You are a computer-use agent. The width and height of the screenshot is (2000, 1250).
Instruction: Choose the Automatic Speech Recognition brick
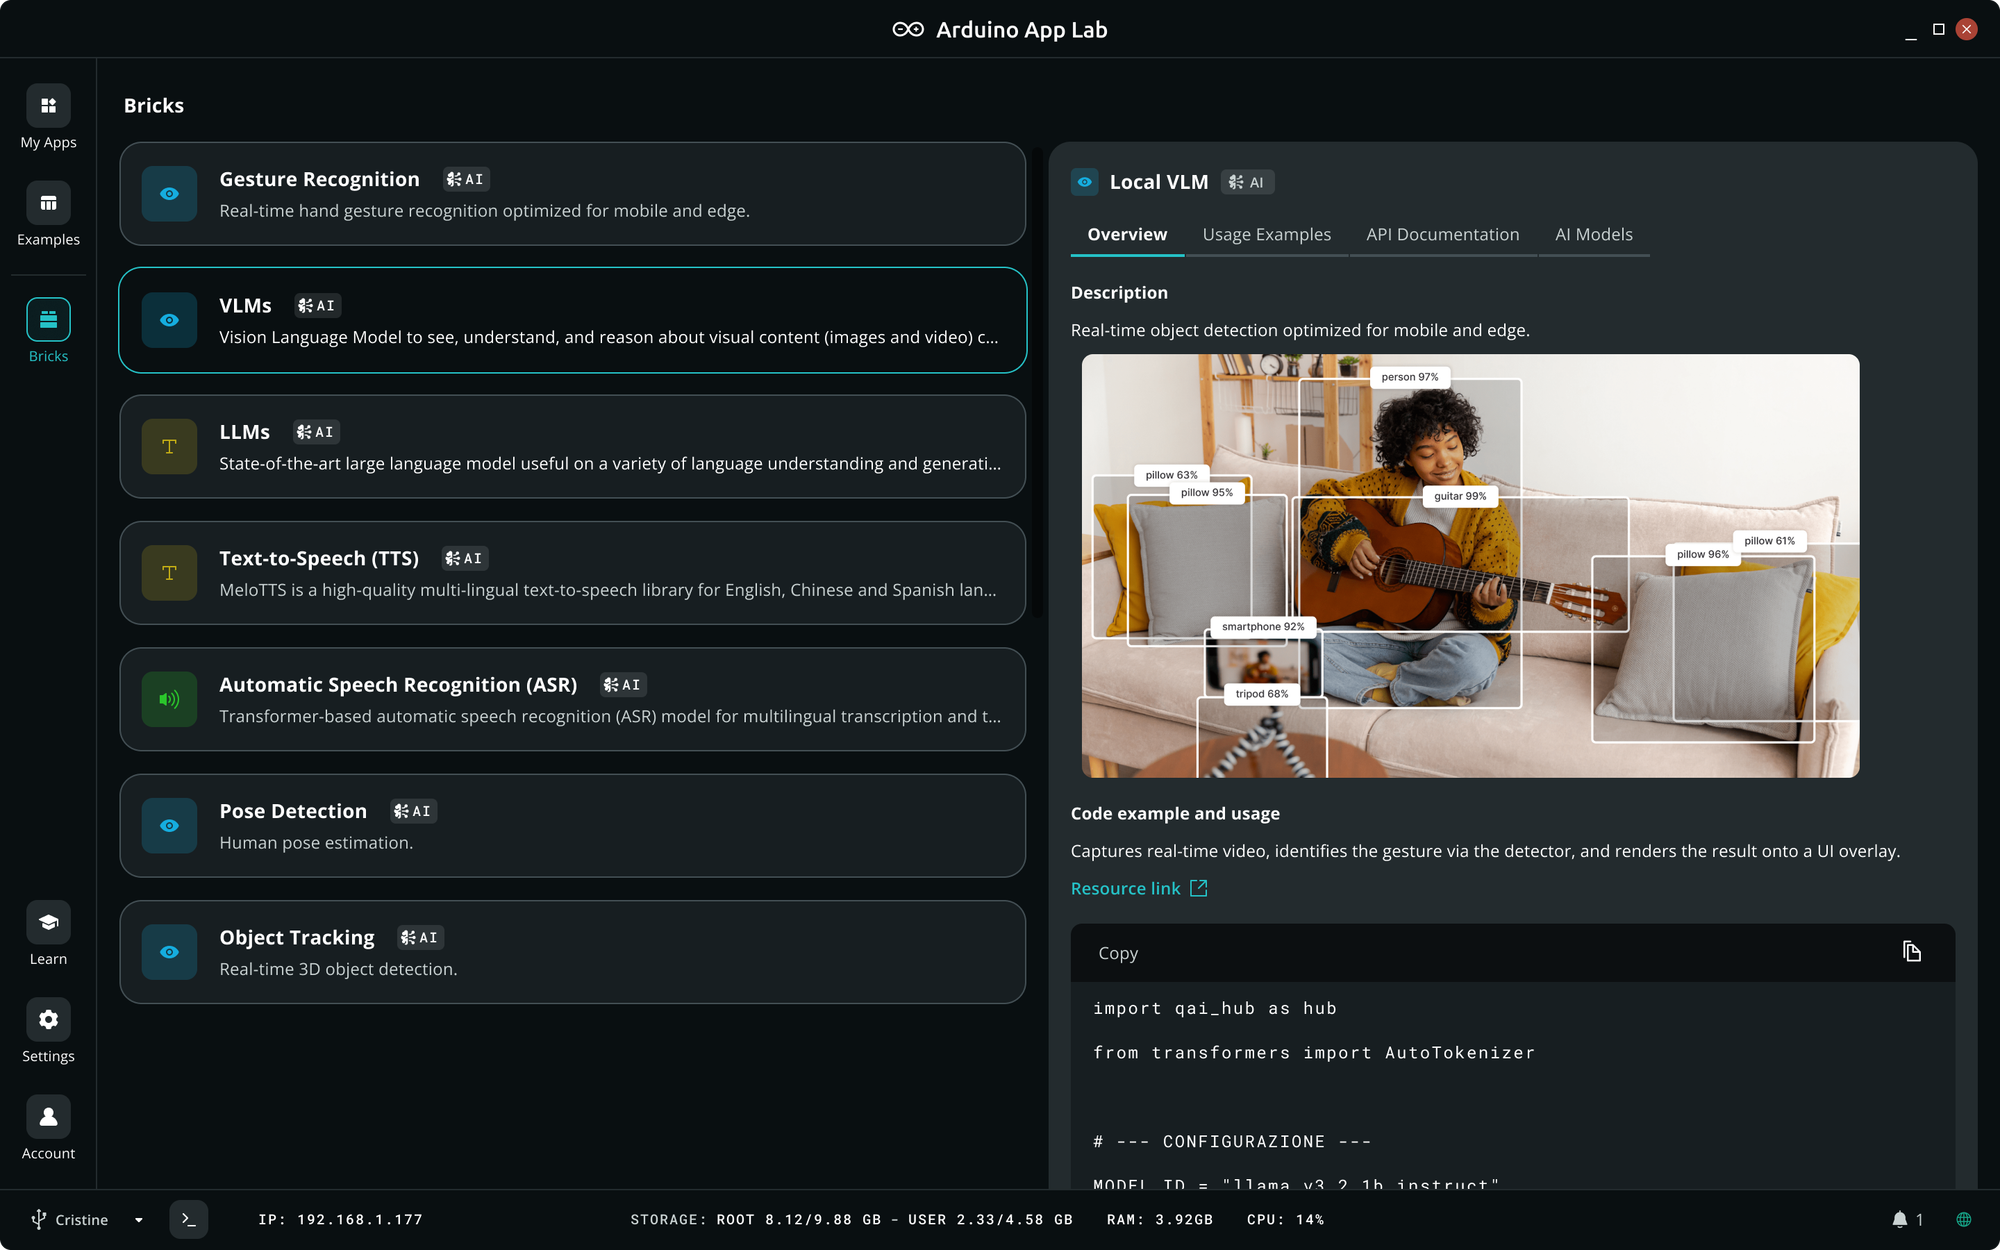(572, 700)
